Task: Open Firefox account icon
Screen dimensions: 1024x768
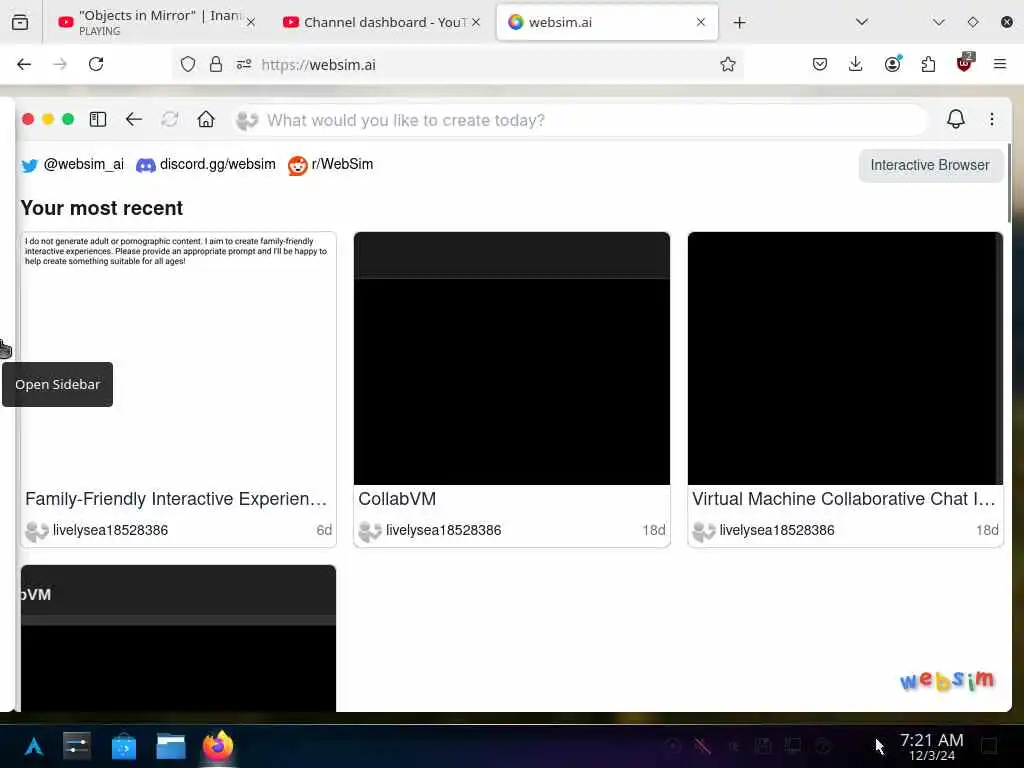Action: (892, 64)
